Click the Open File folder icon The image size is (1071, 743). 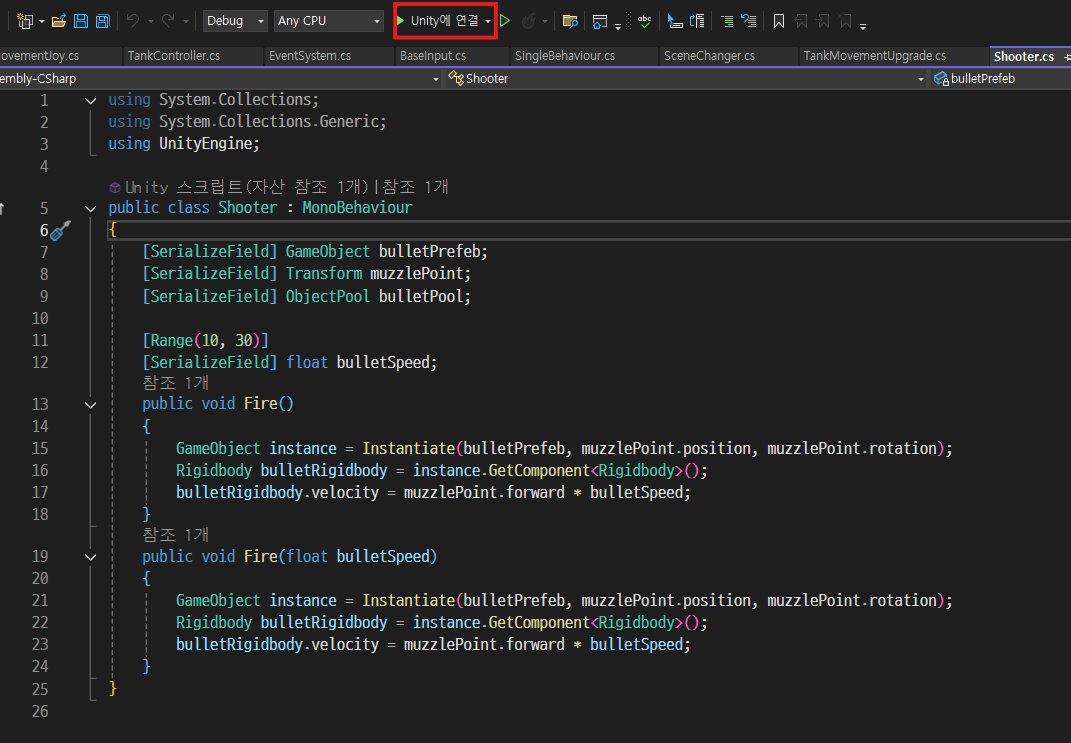click(x=58, y=21)
